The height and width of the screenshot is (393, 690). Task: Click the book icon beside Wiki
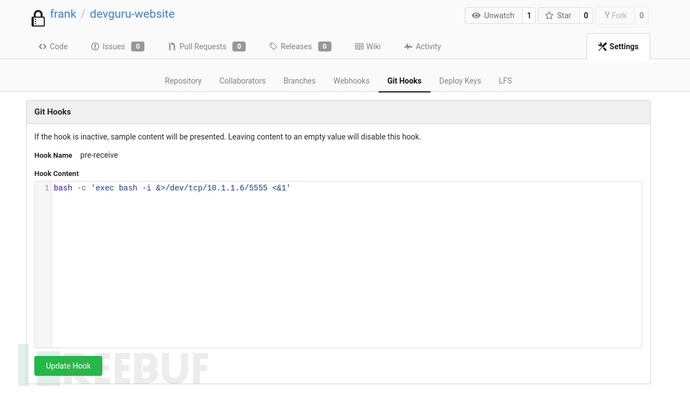coord(359,47)
